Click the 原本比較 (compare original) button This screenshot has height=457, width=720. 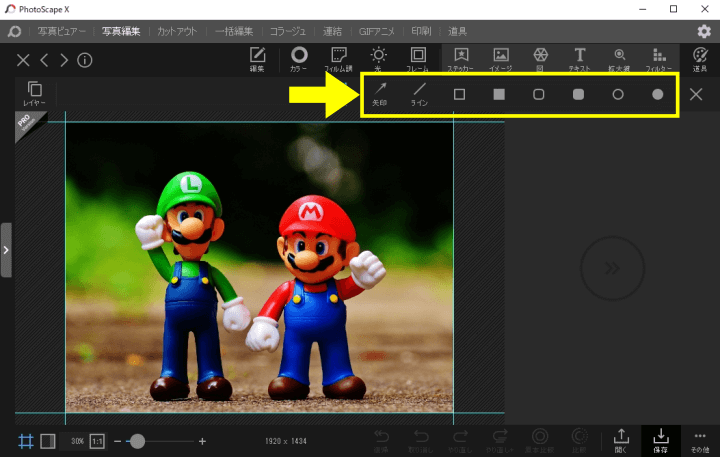click(x=540, y=441)
